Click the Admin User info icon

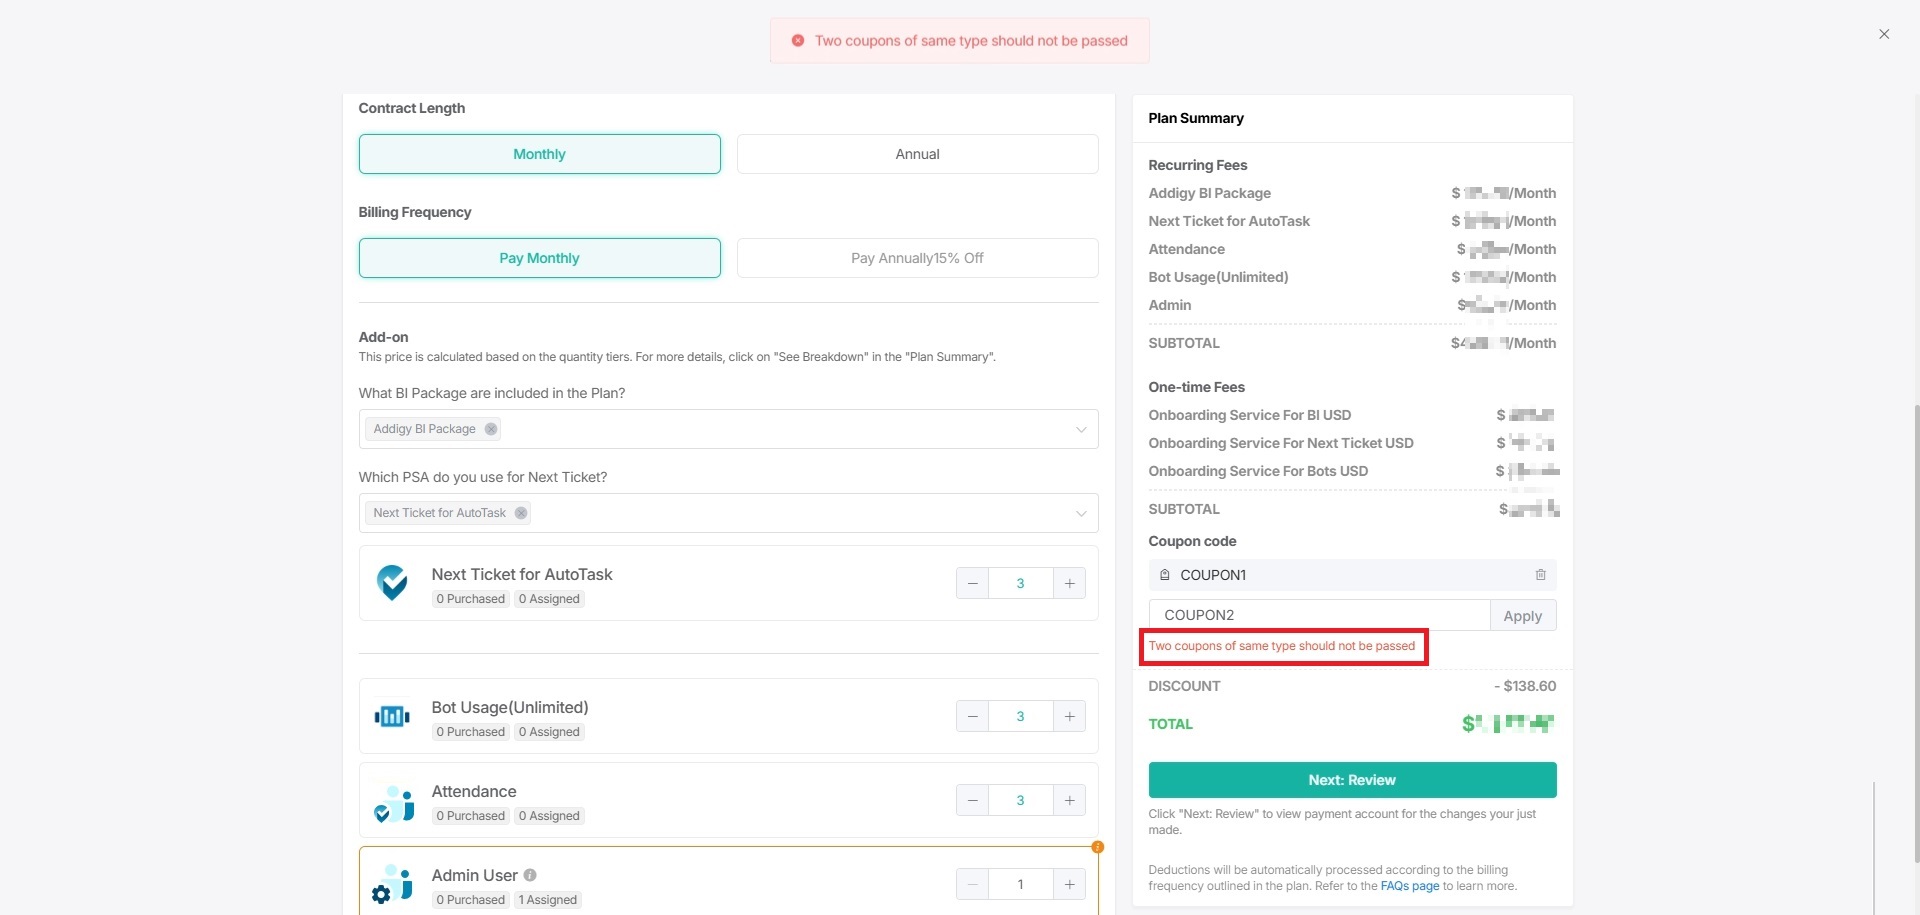[x=530, y=875]
